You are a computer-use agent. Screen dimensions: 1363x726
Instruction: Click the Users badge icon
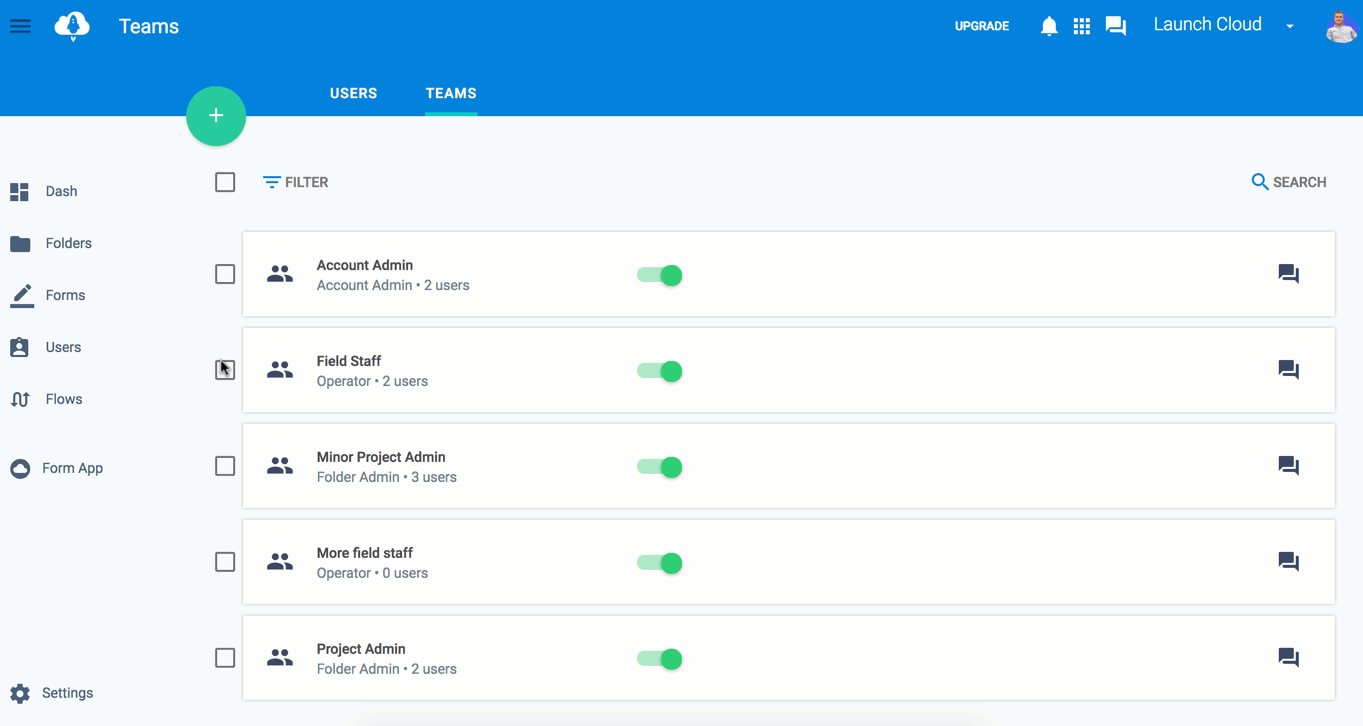tap(19, 347)
